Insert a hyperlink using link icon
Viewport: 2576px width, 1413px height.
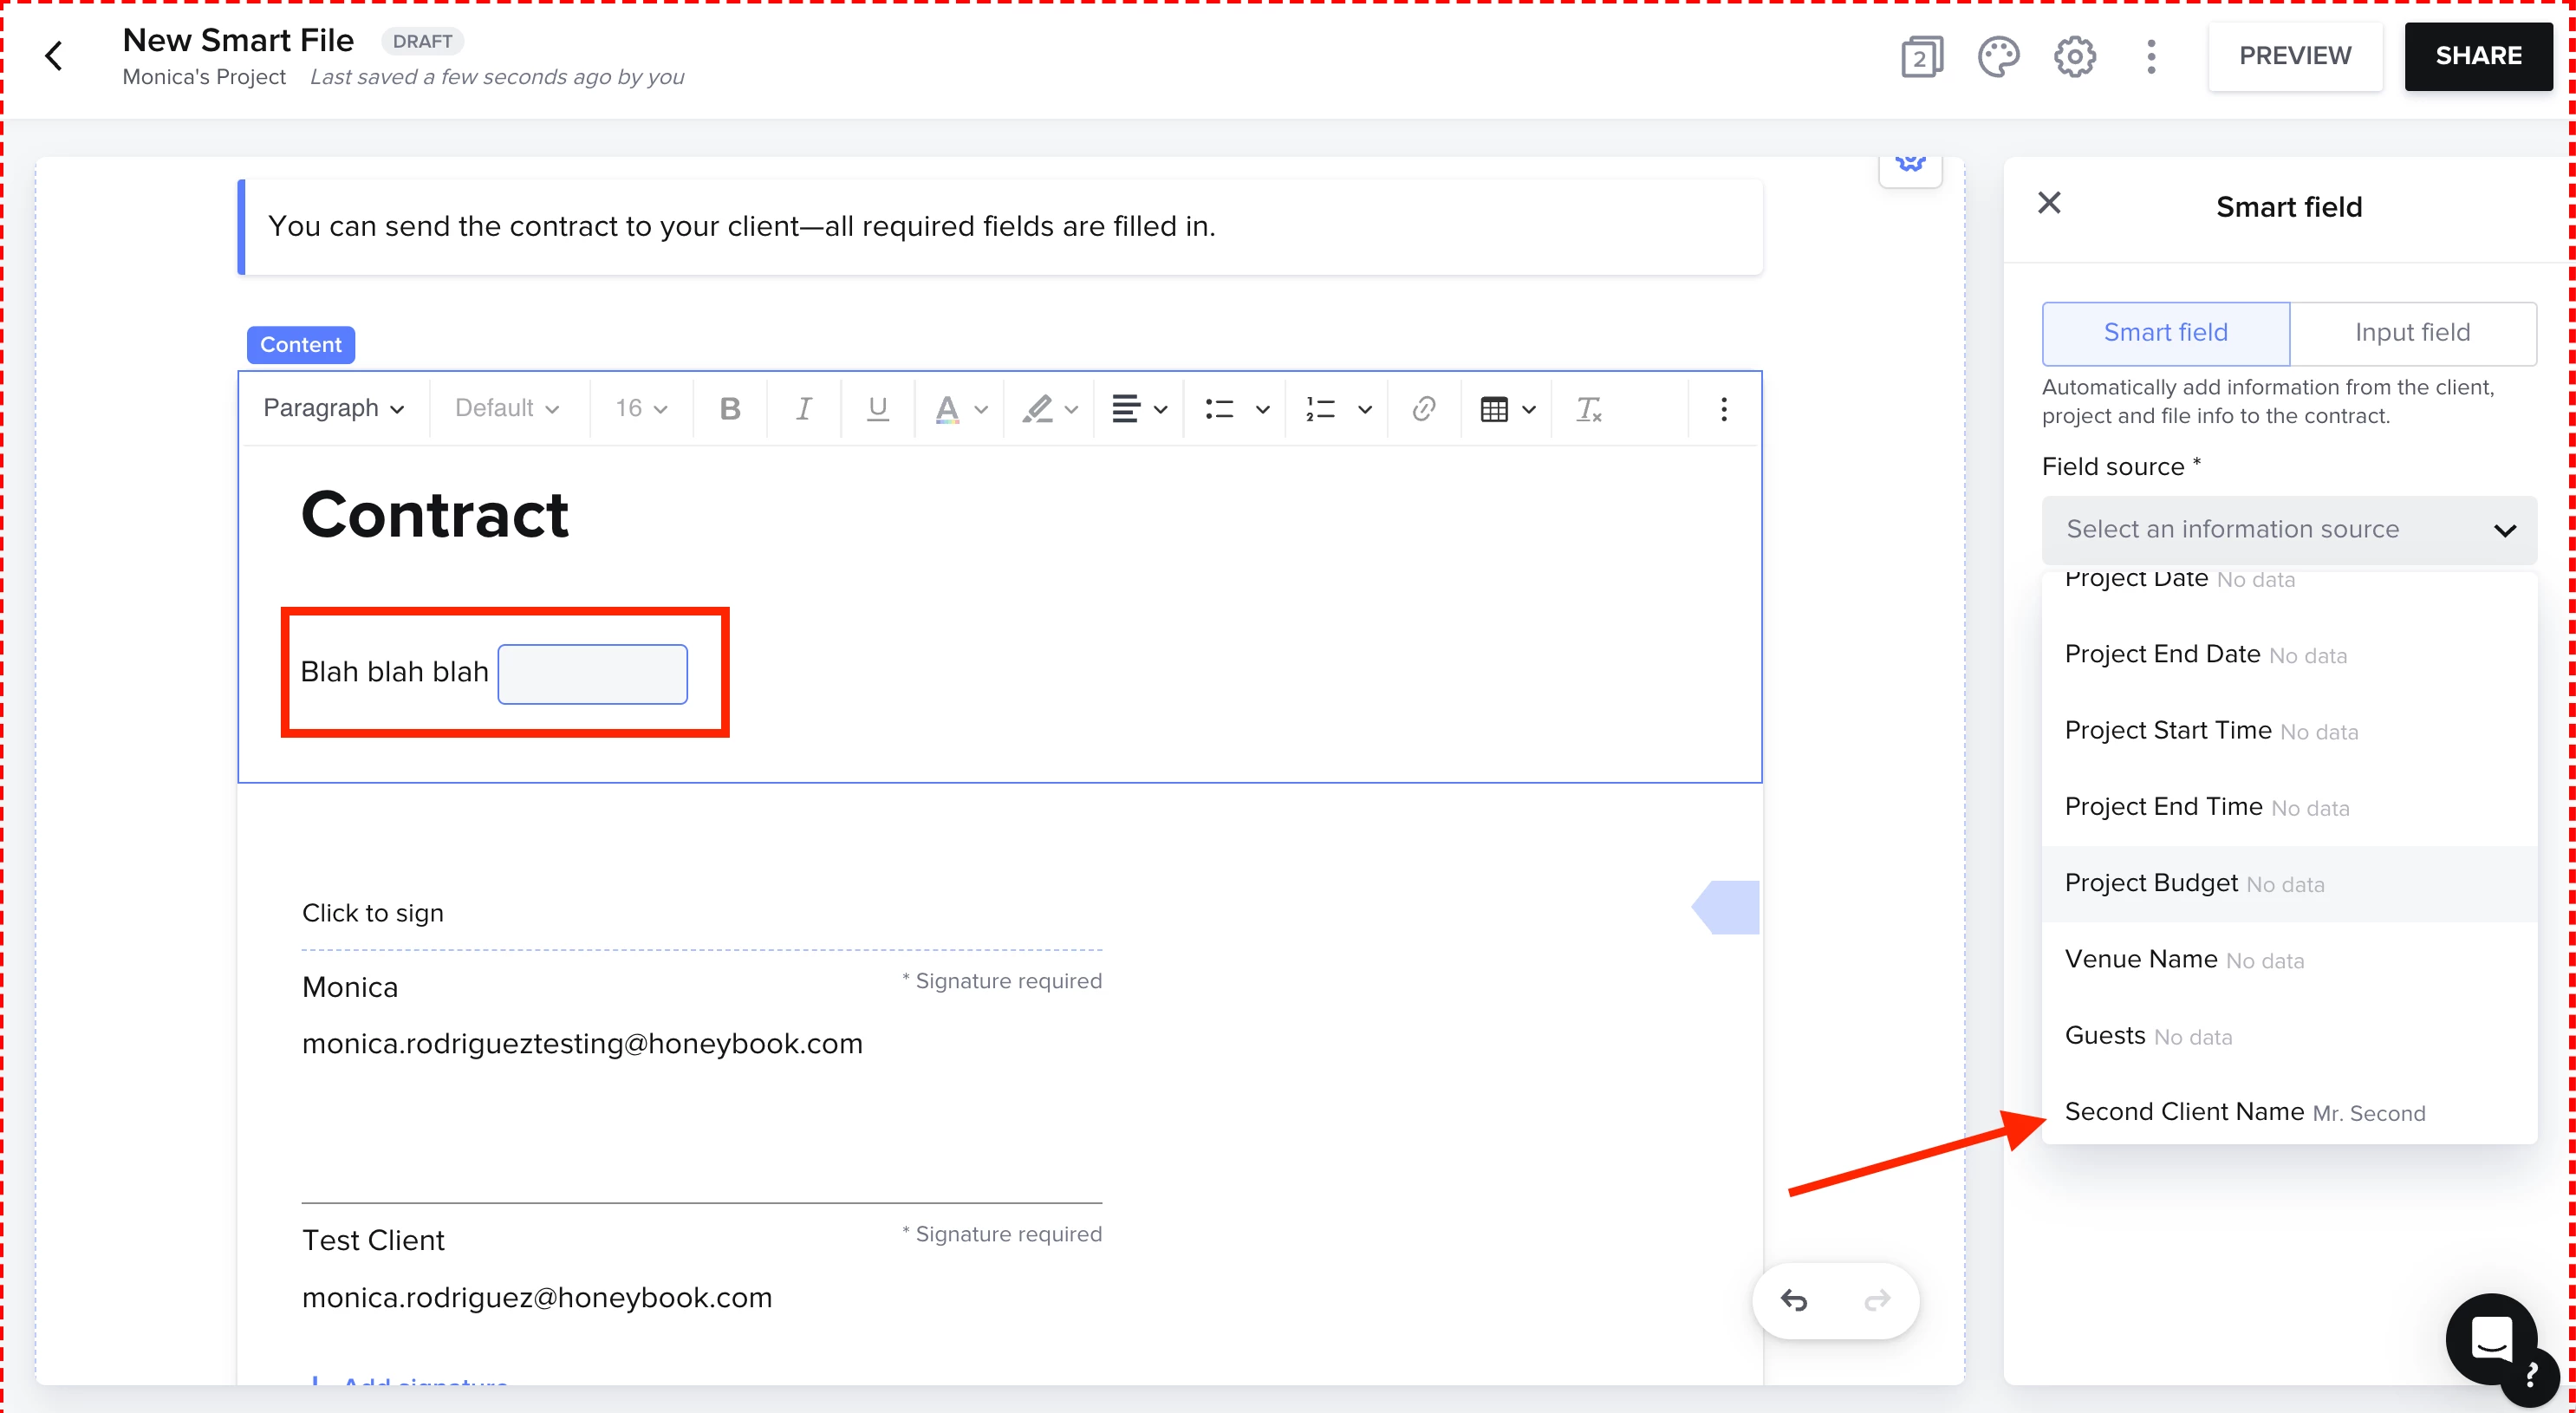pyautogui.click(x=1423, y=409)
